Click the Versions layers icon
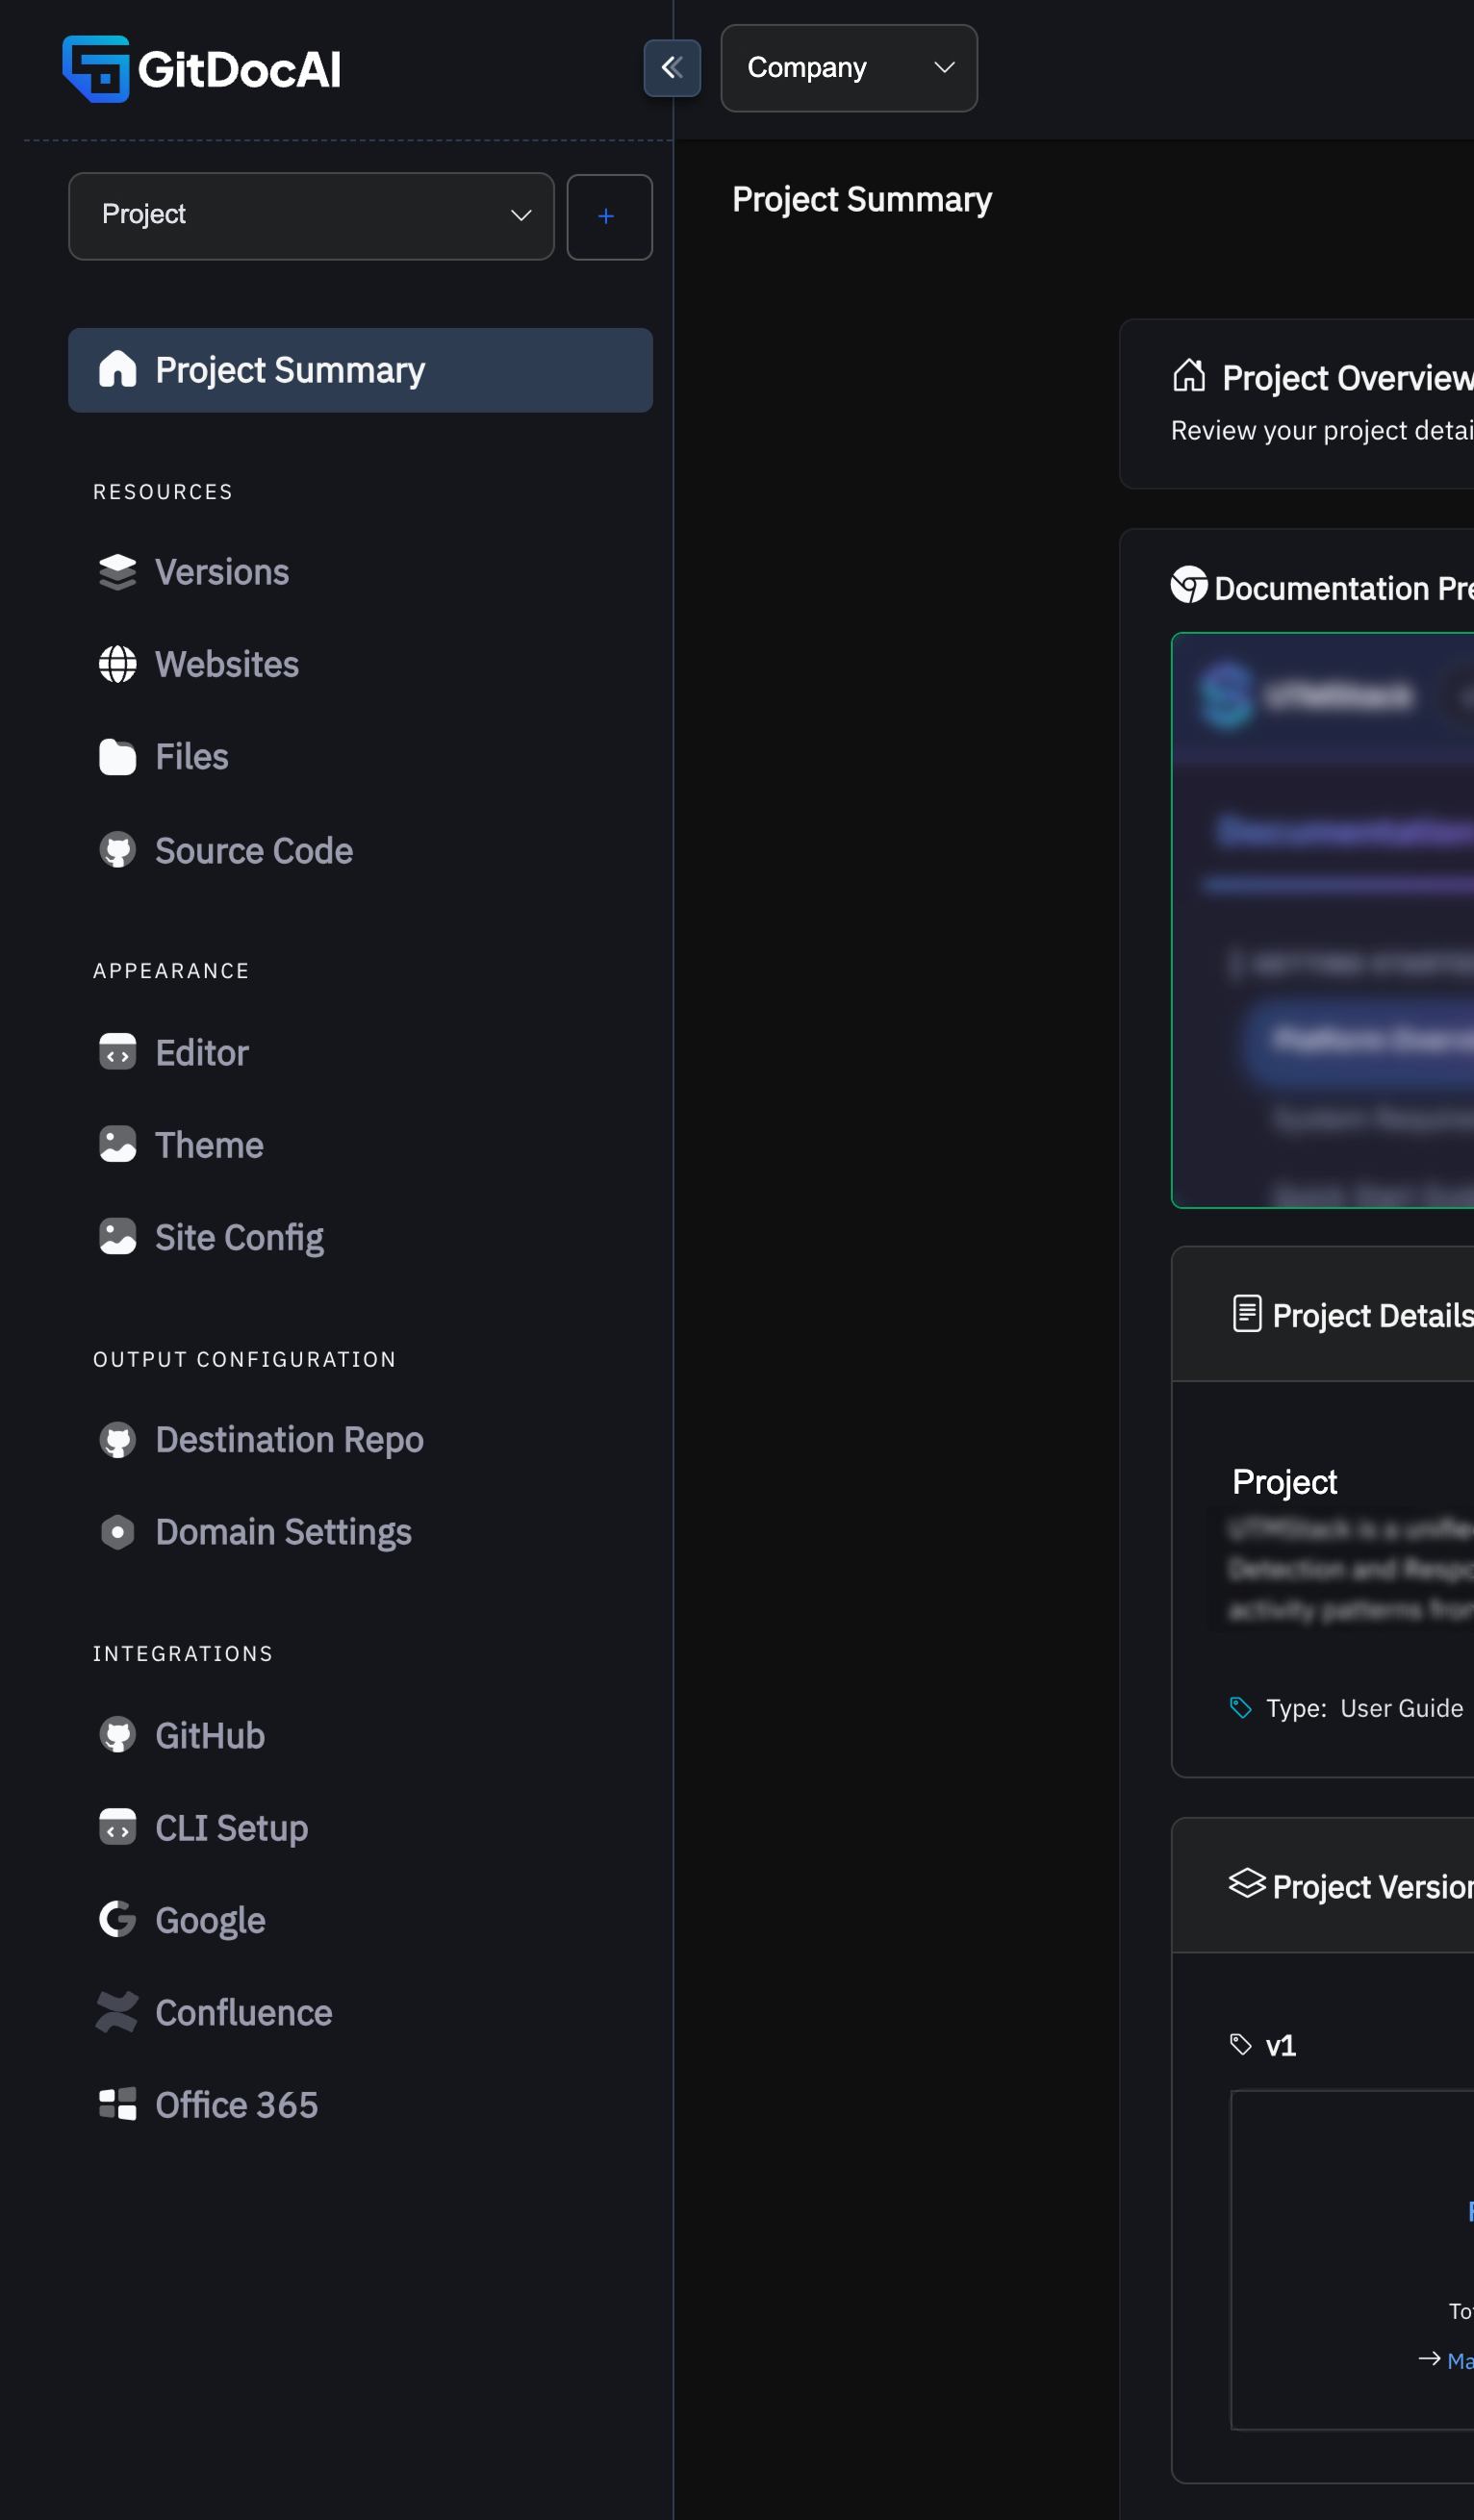 coord(117,572)
